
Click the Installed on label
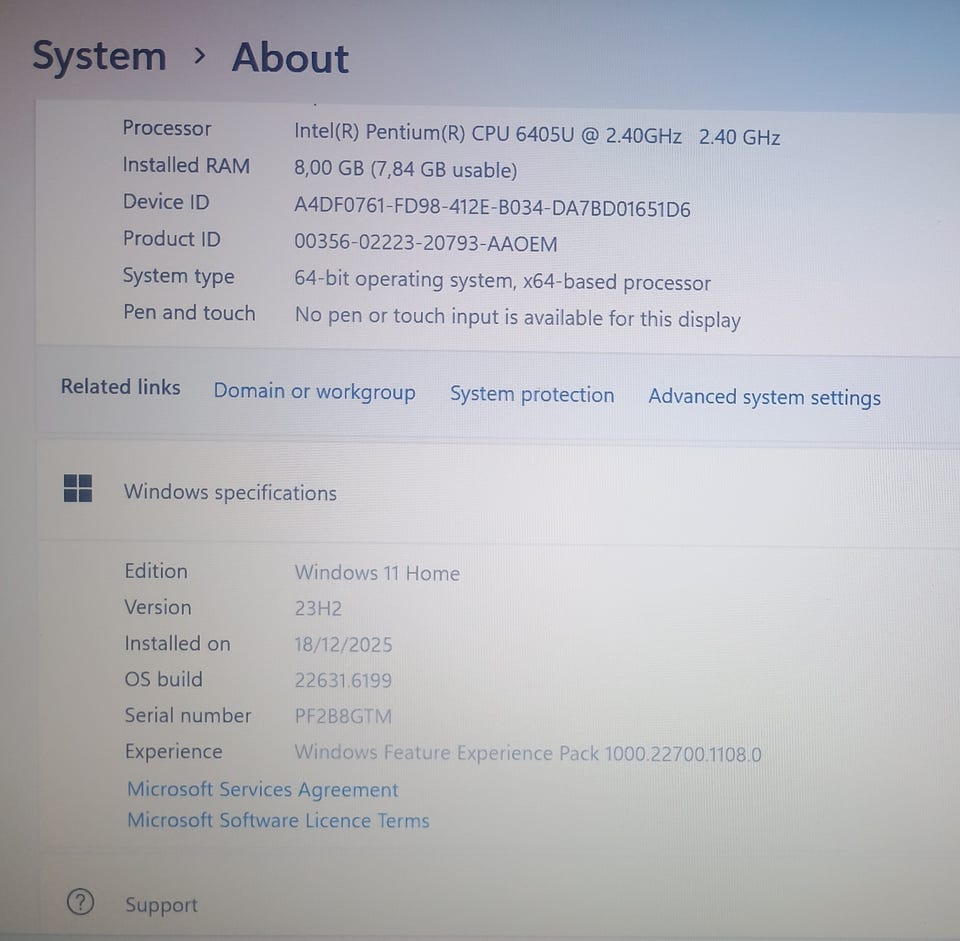[x=178, y=643]
